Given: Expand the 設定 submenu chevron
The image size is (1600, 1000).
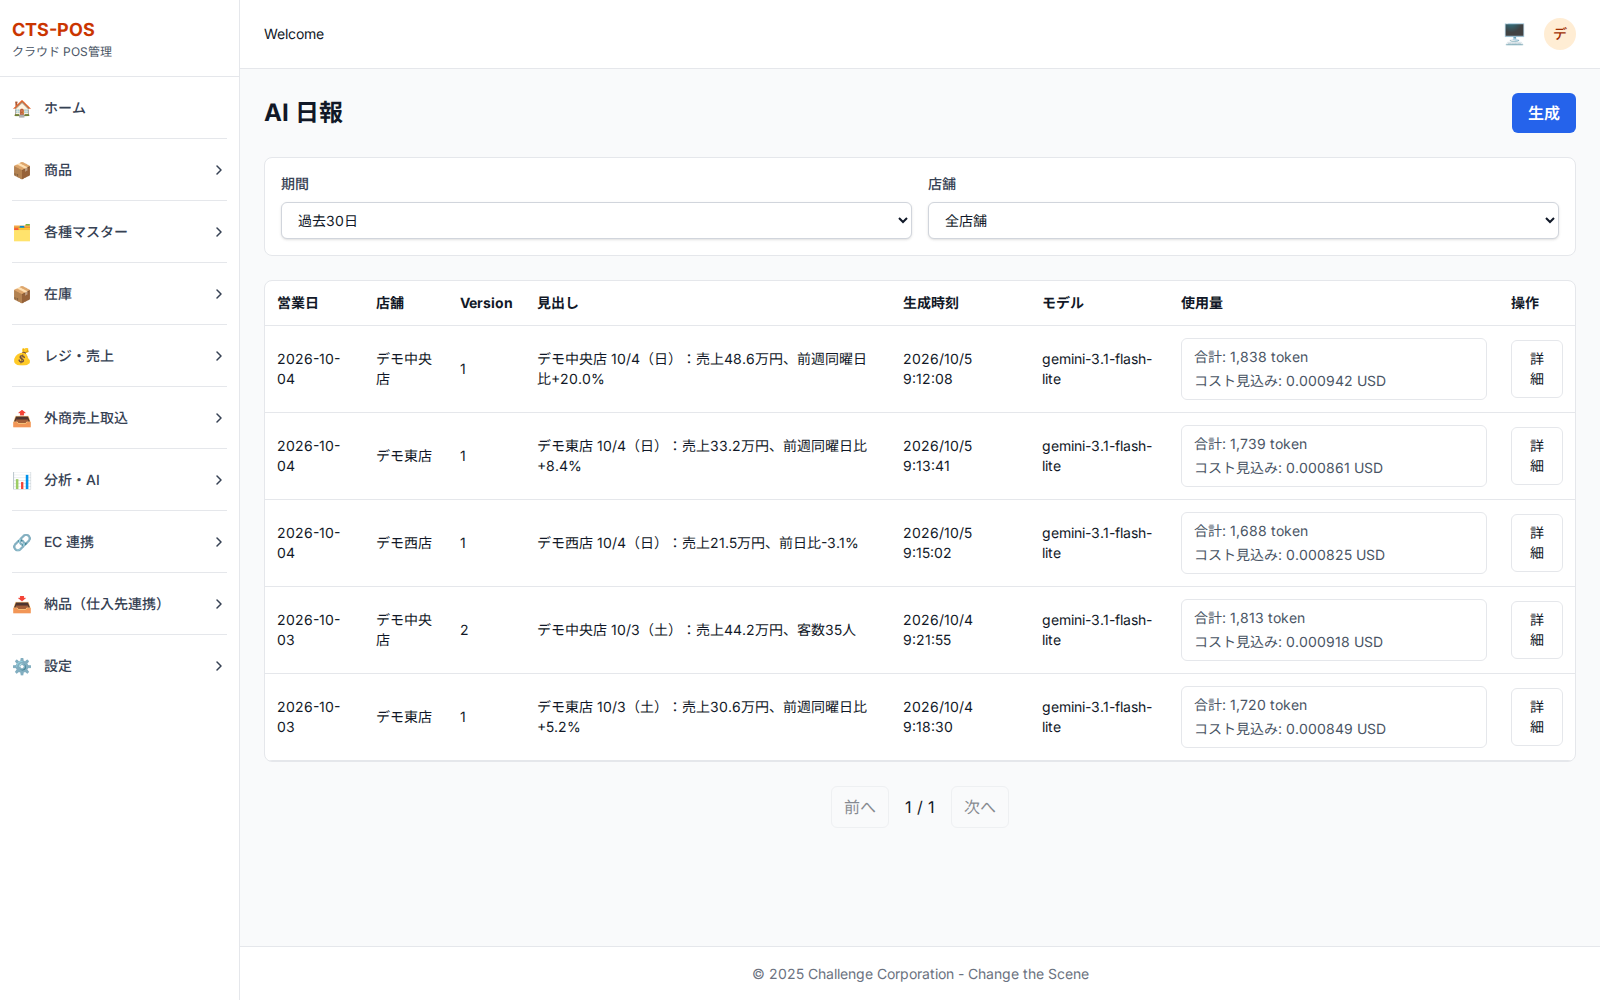Looking at the screenshot, I should (219, 666).
